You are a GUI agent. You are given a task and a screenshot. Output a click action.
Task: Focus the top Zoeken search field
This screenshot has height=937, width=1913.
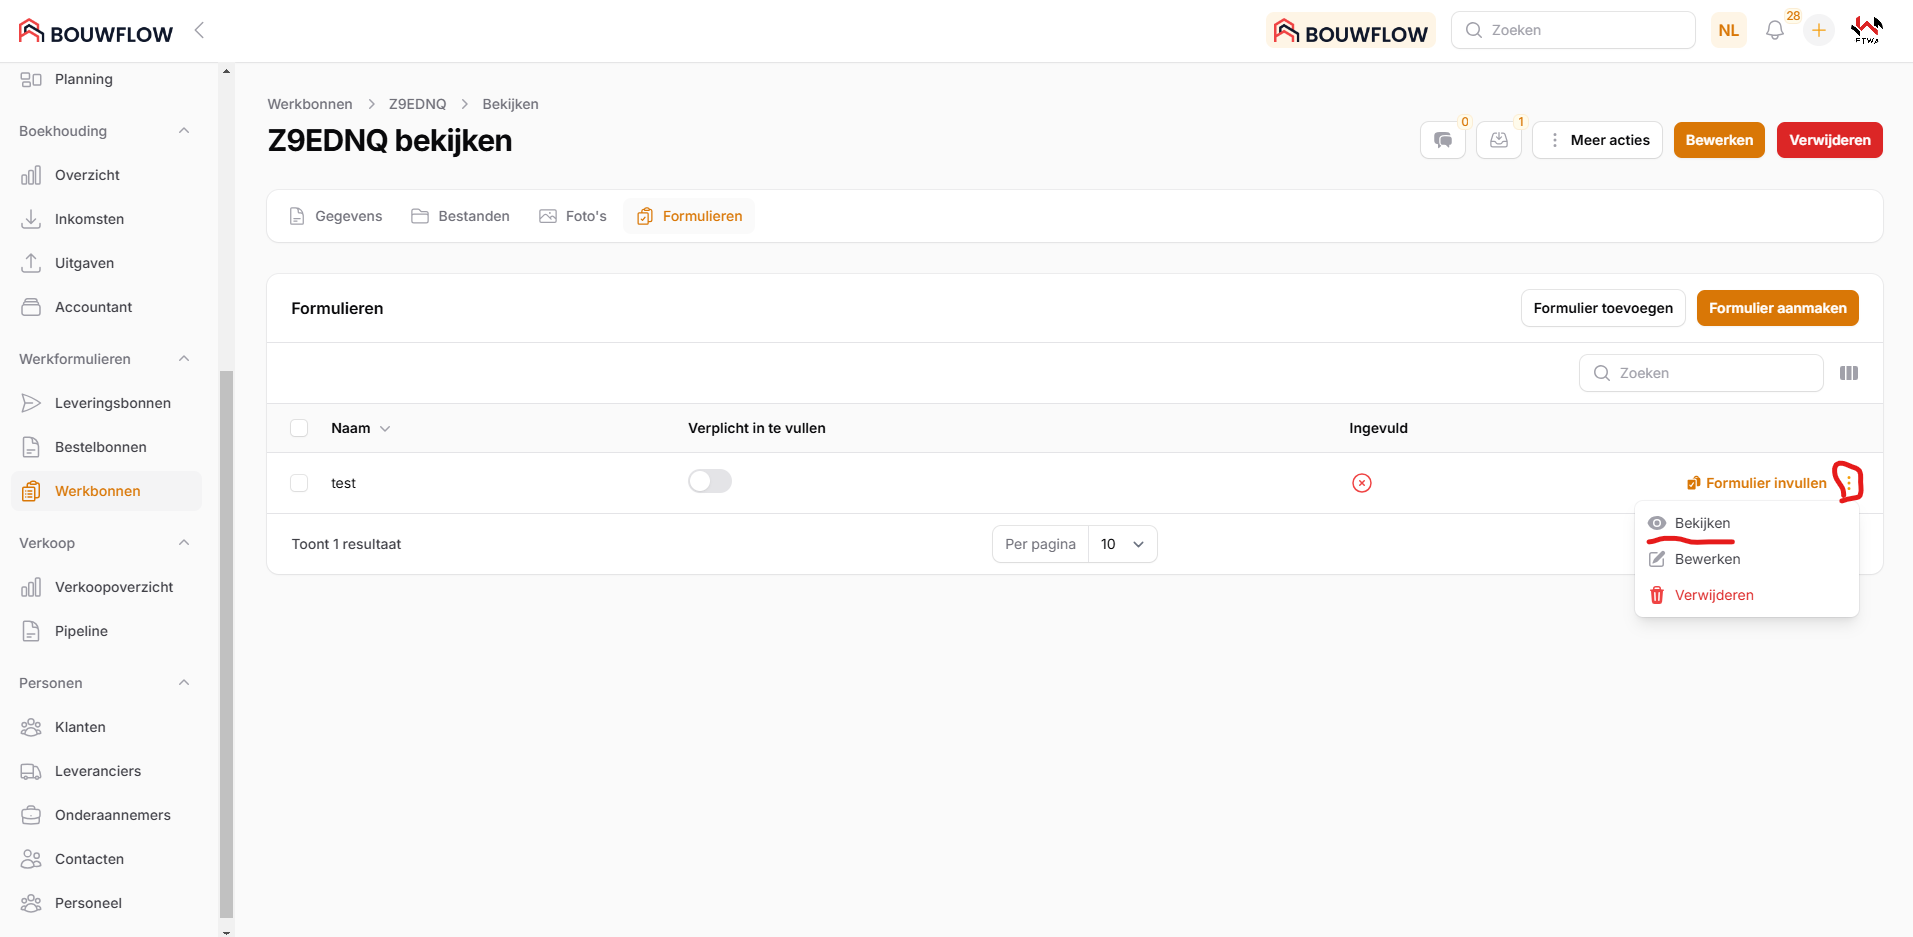coord(1573,30)
